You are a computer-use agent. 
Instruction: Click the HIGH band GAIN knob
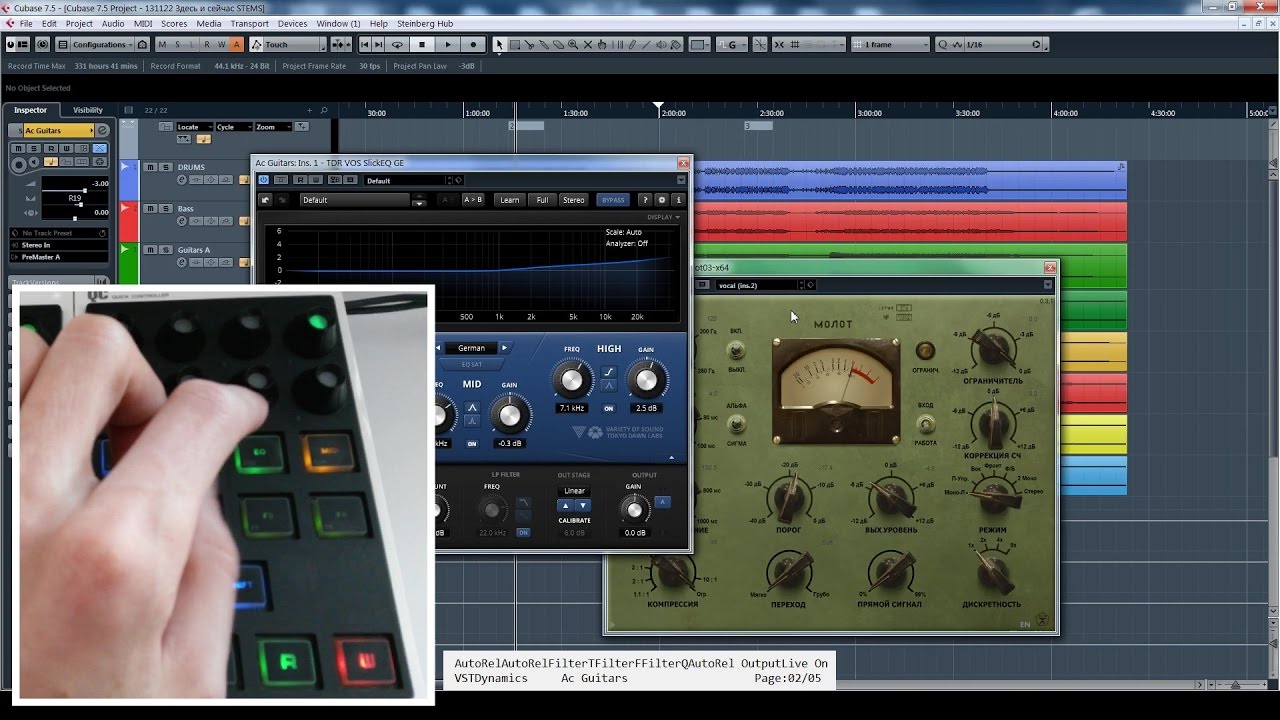click(x=647, y=380)
